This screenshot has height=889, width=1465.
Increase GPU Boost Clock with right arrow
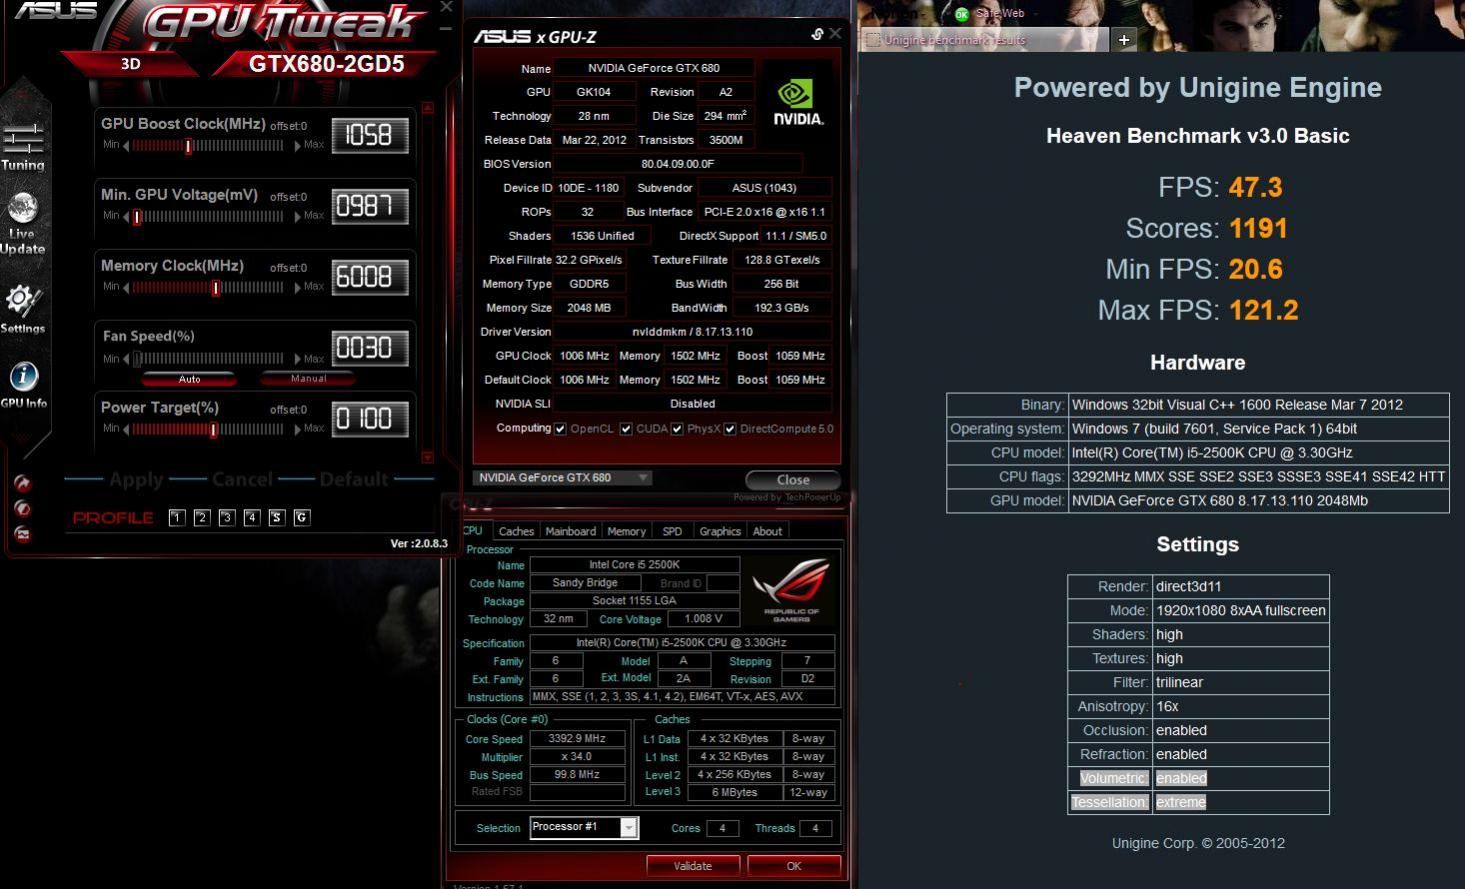297,146
